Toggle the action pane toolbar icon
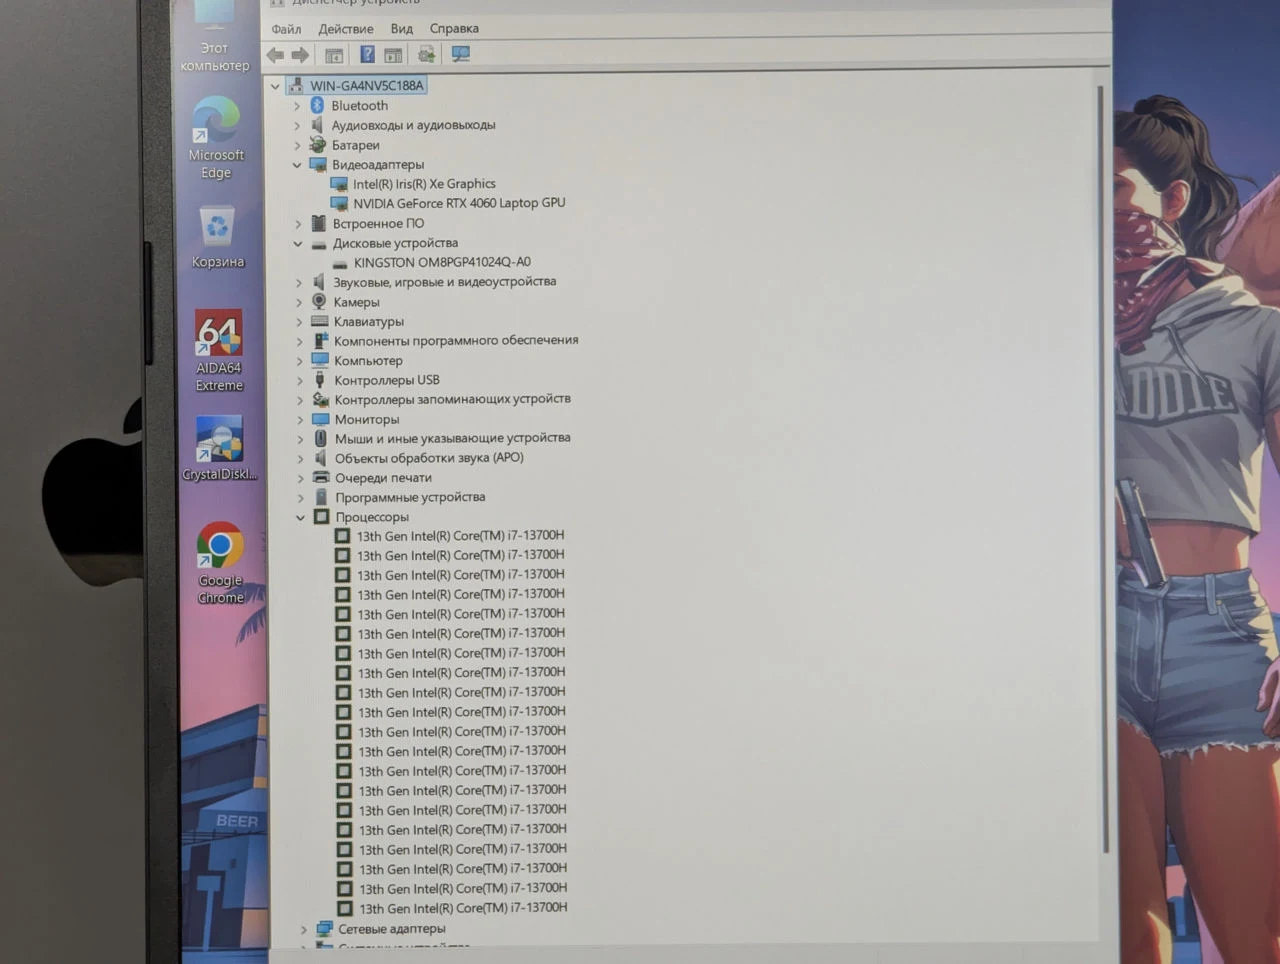This screenshot has height=964, width=1280. [393, 55]
